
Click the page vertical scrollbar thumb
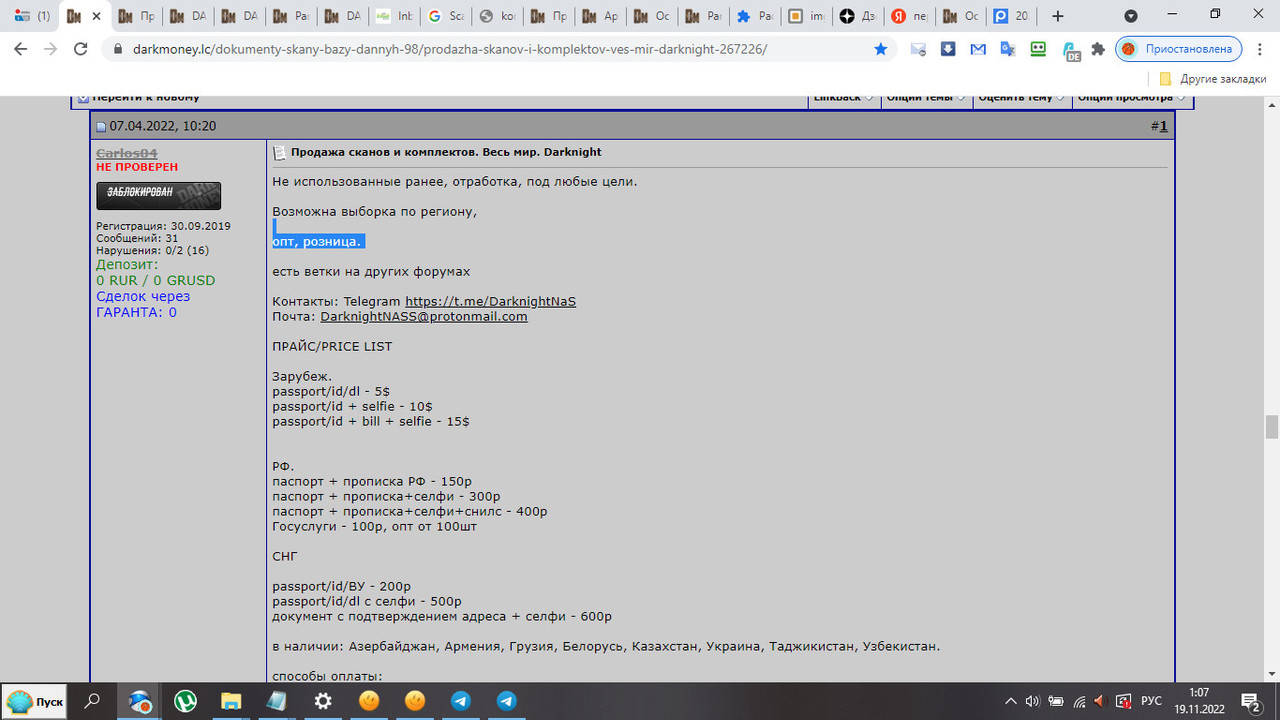click(1272, 426)
